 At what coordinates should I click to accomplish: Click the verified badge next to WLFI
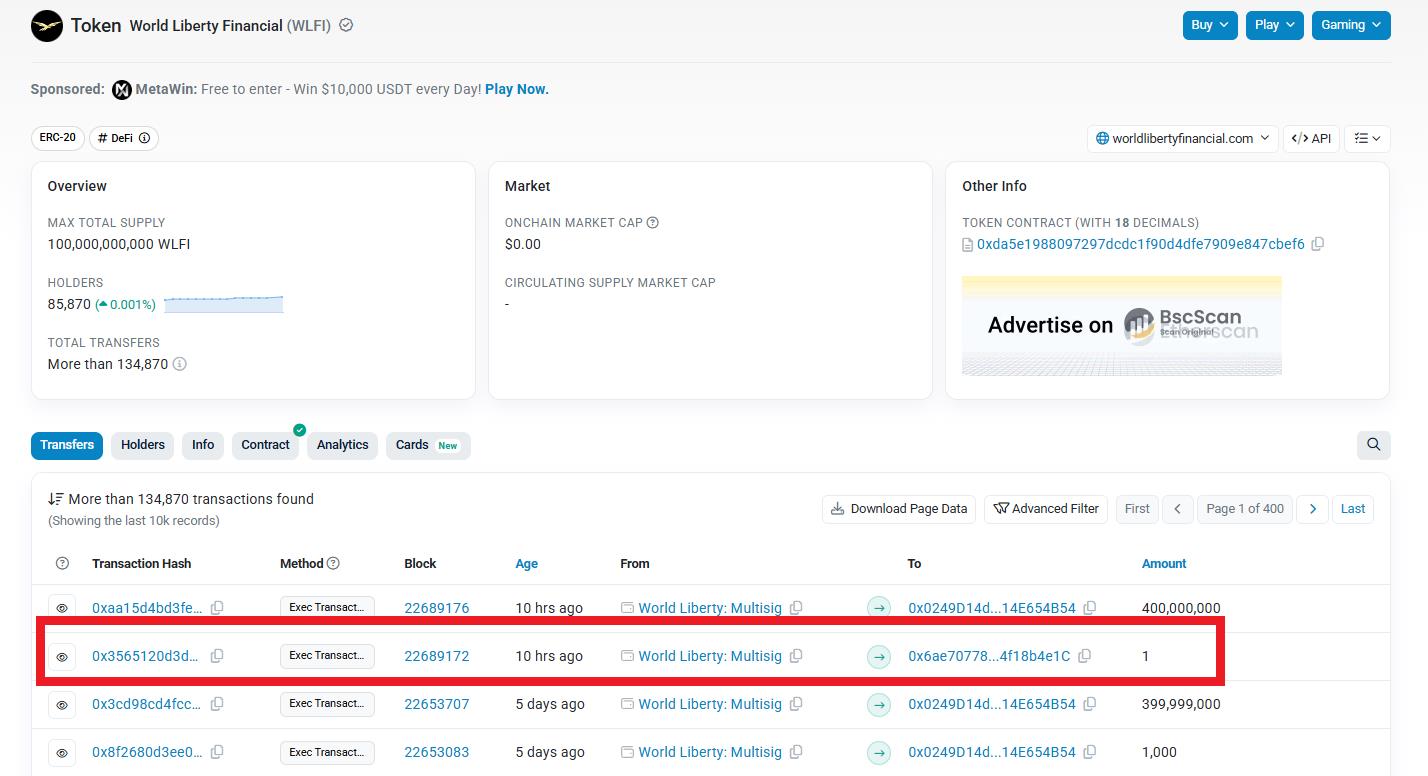coord(346,25)
